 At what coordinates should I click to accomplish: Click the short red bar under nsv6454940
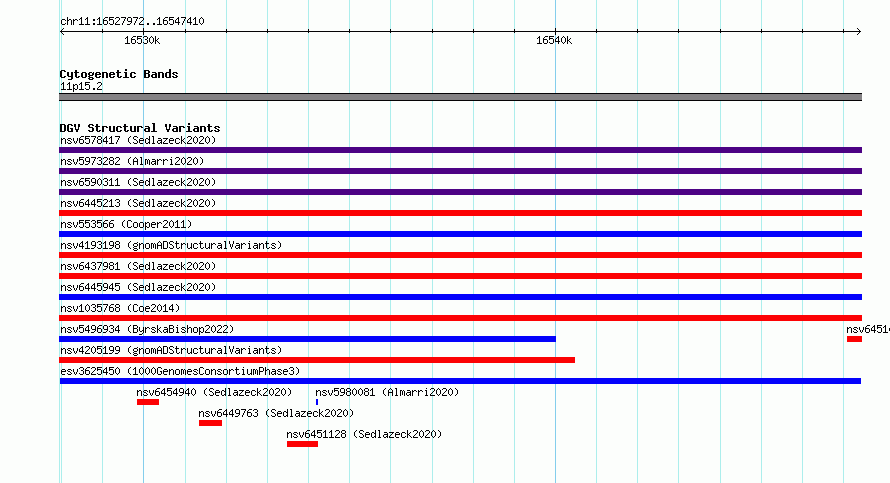click(148, 402)
